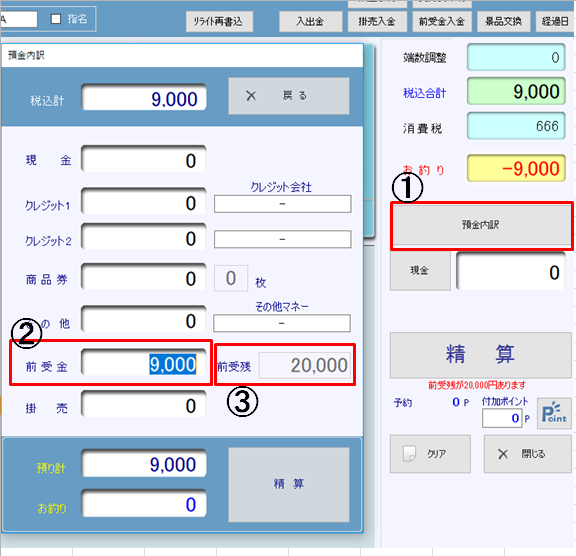Focus the 商品券 枚 count field
Viewport: 576px width, 556px height.
[x=231, y=278]
